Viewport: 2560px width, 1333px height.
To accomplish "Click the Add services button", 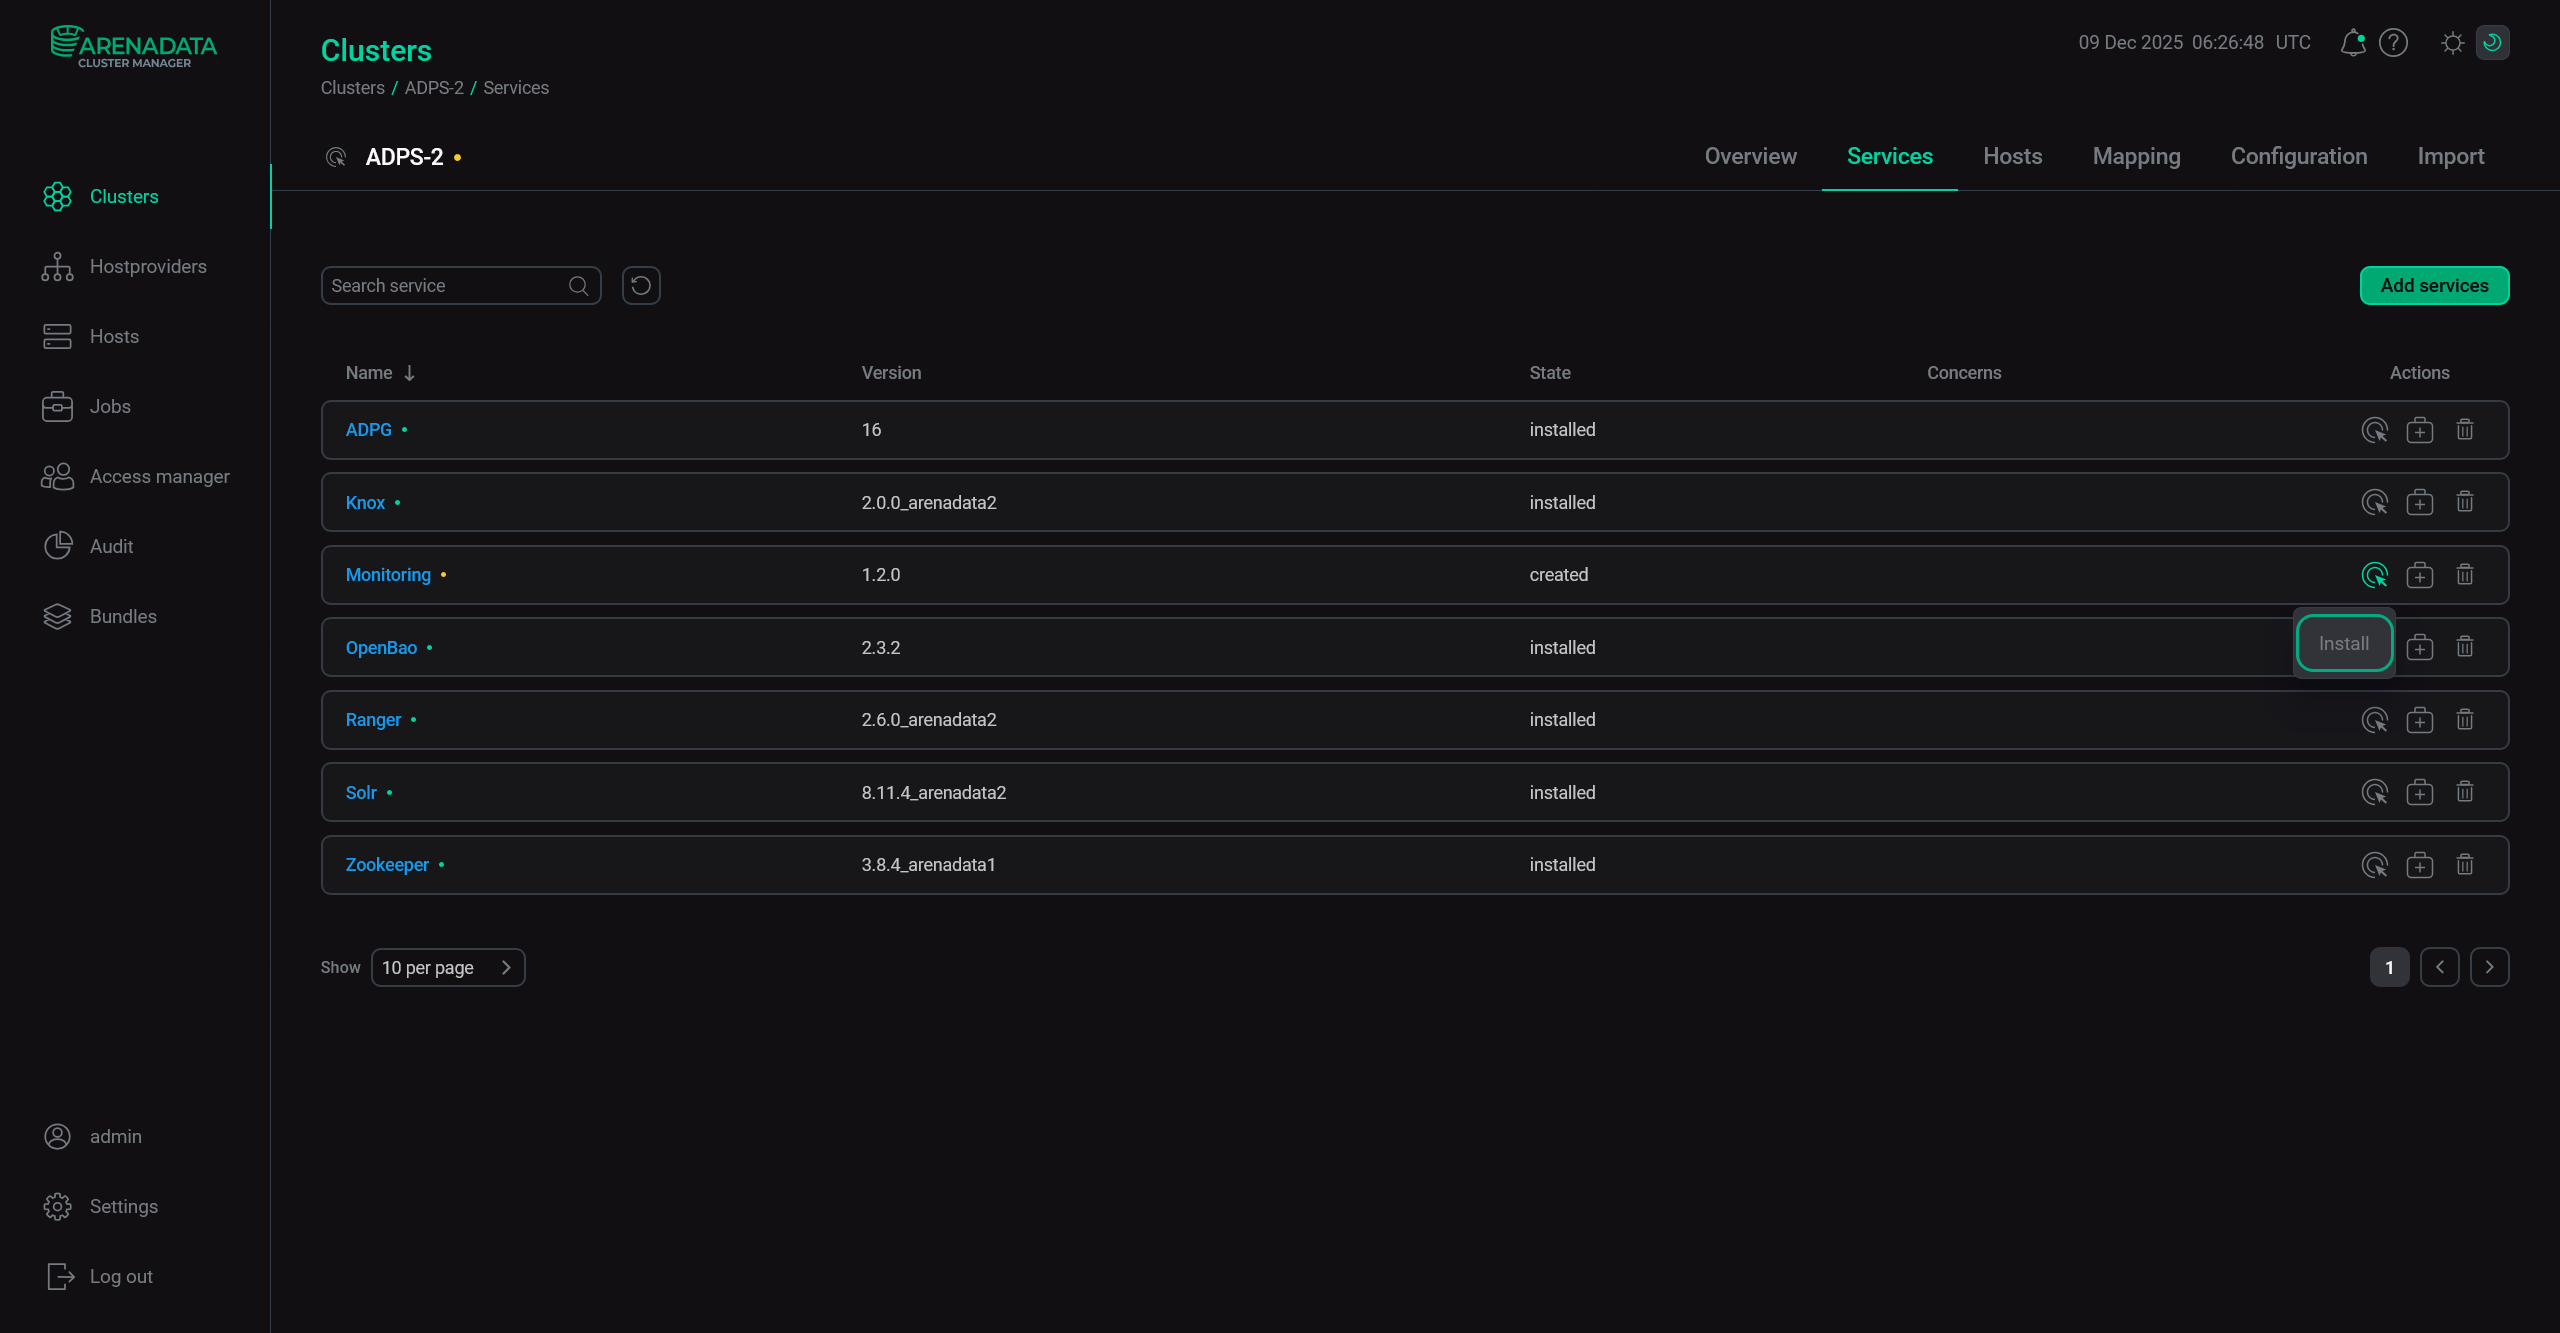I will point(2434,286).
